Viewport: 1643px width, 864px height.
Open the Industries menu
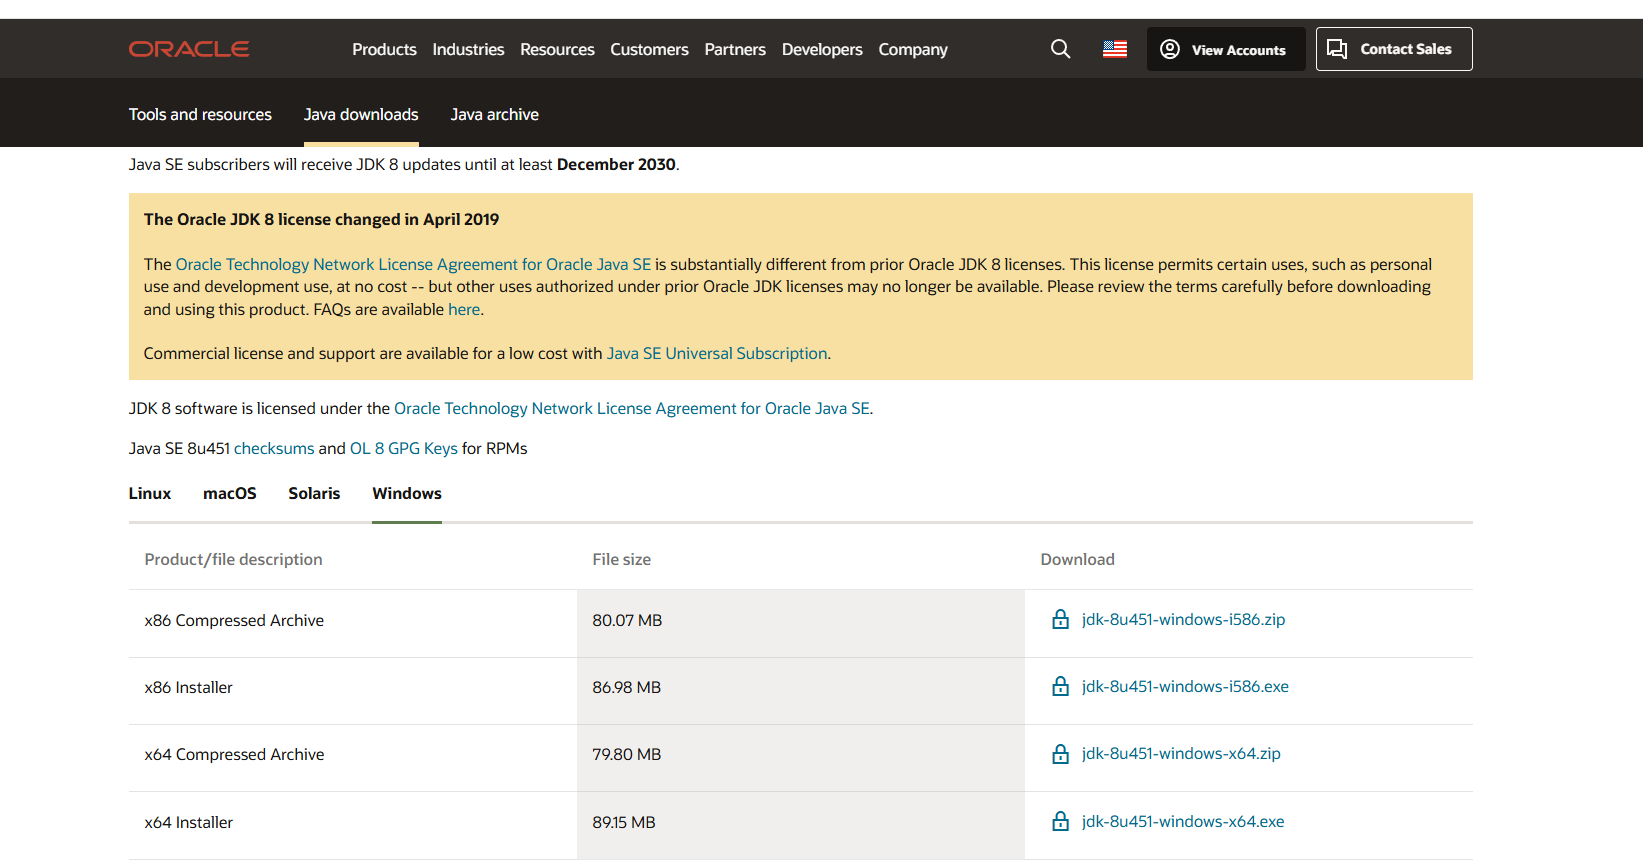point(468,49)
